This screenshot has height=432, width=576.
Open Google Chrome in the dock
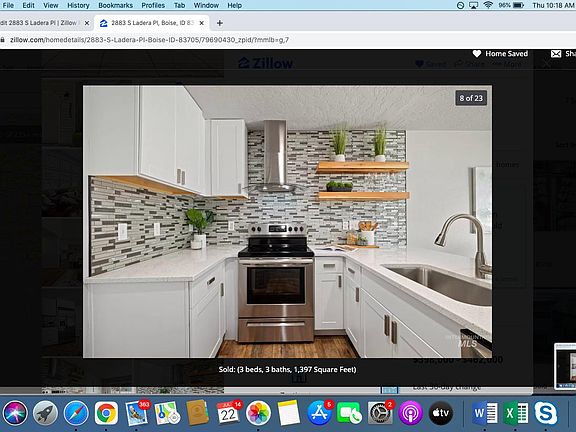tap(107, 413)
